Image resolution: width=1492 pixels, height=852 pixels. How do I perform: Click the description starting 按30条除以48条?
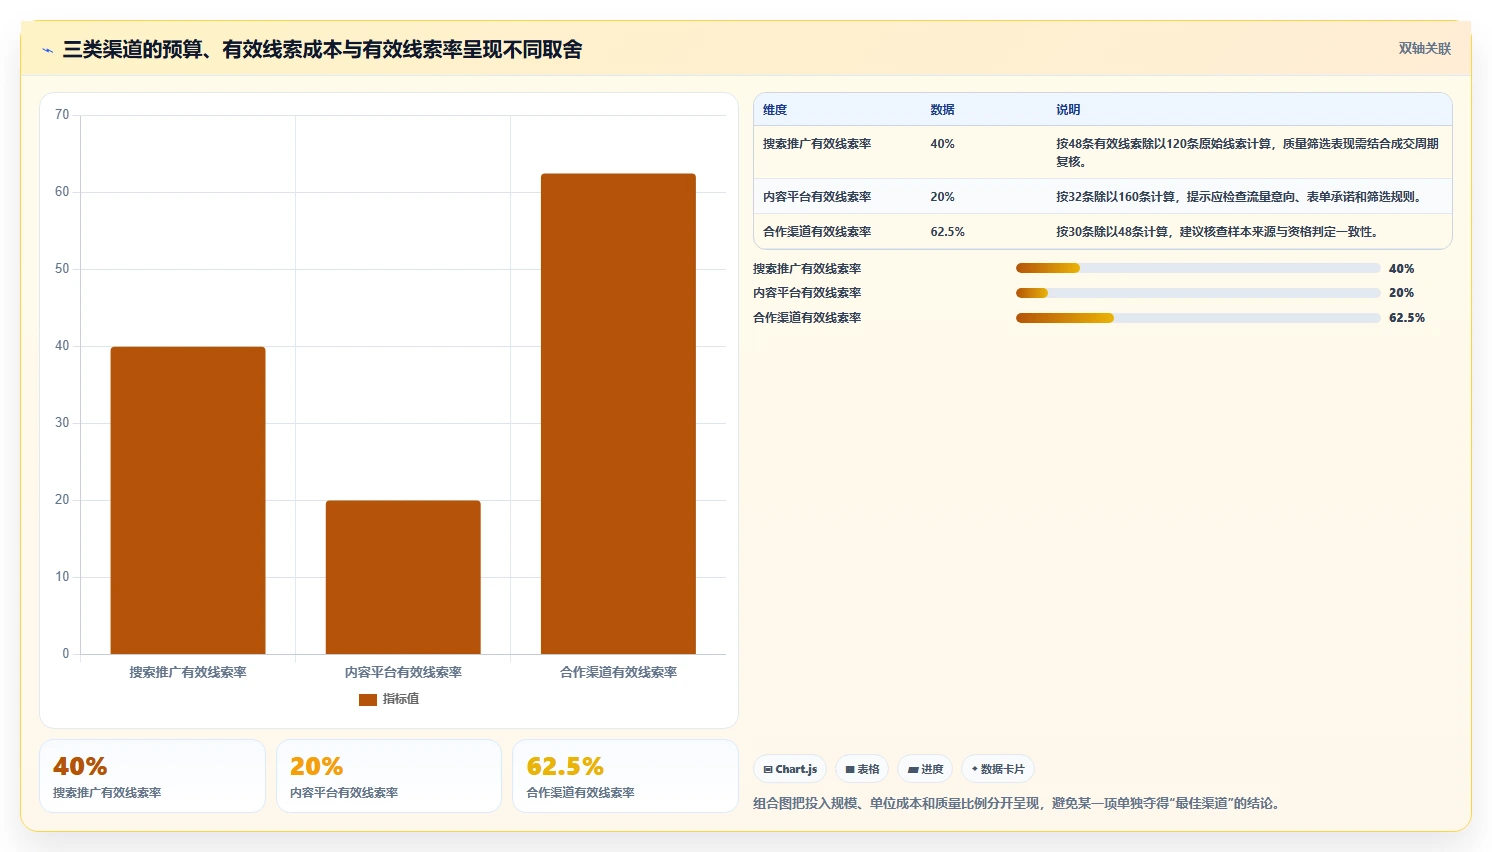(1219, 232)
